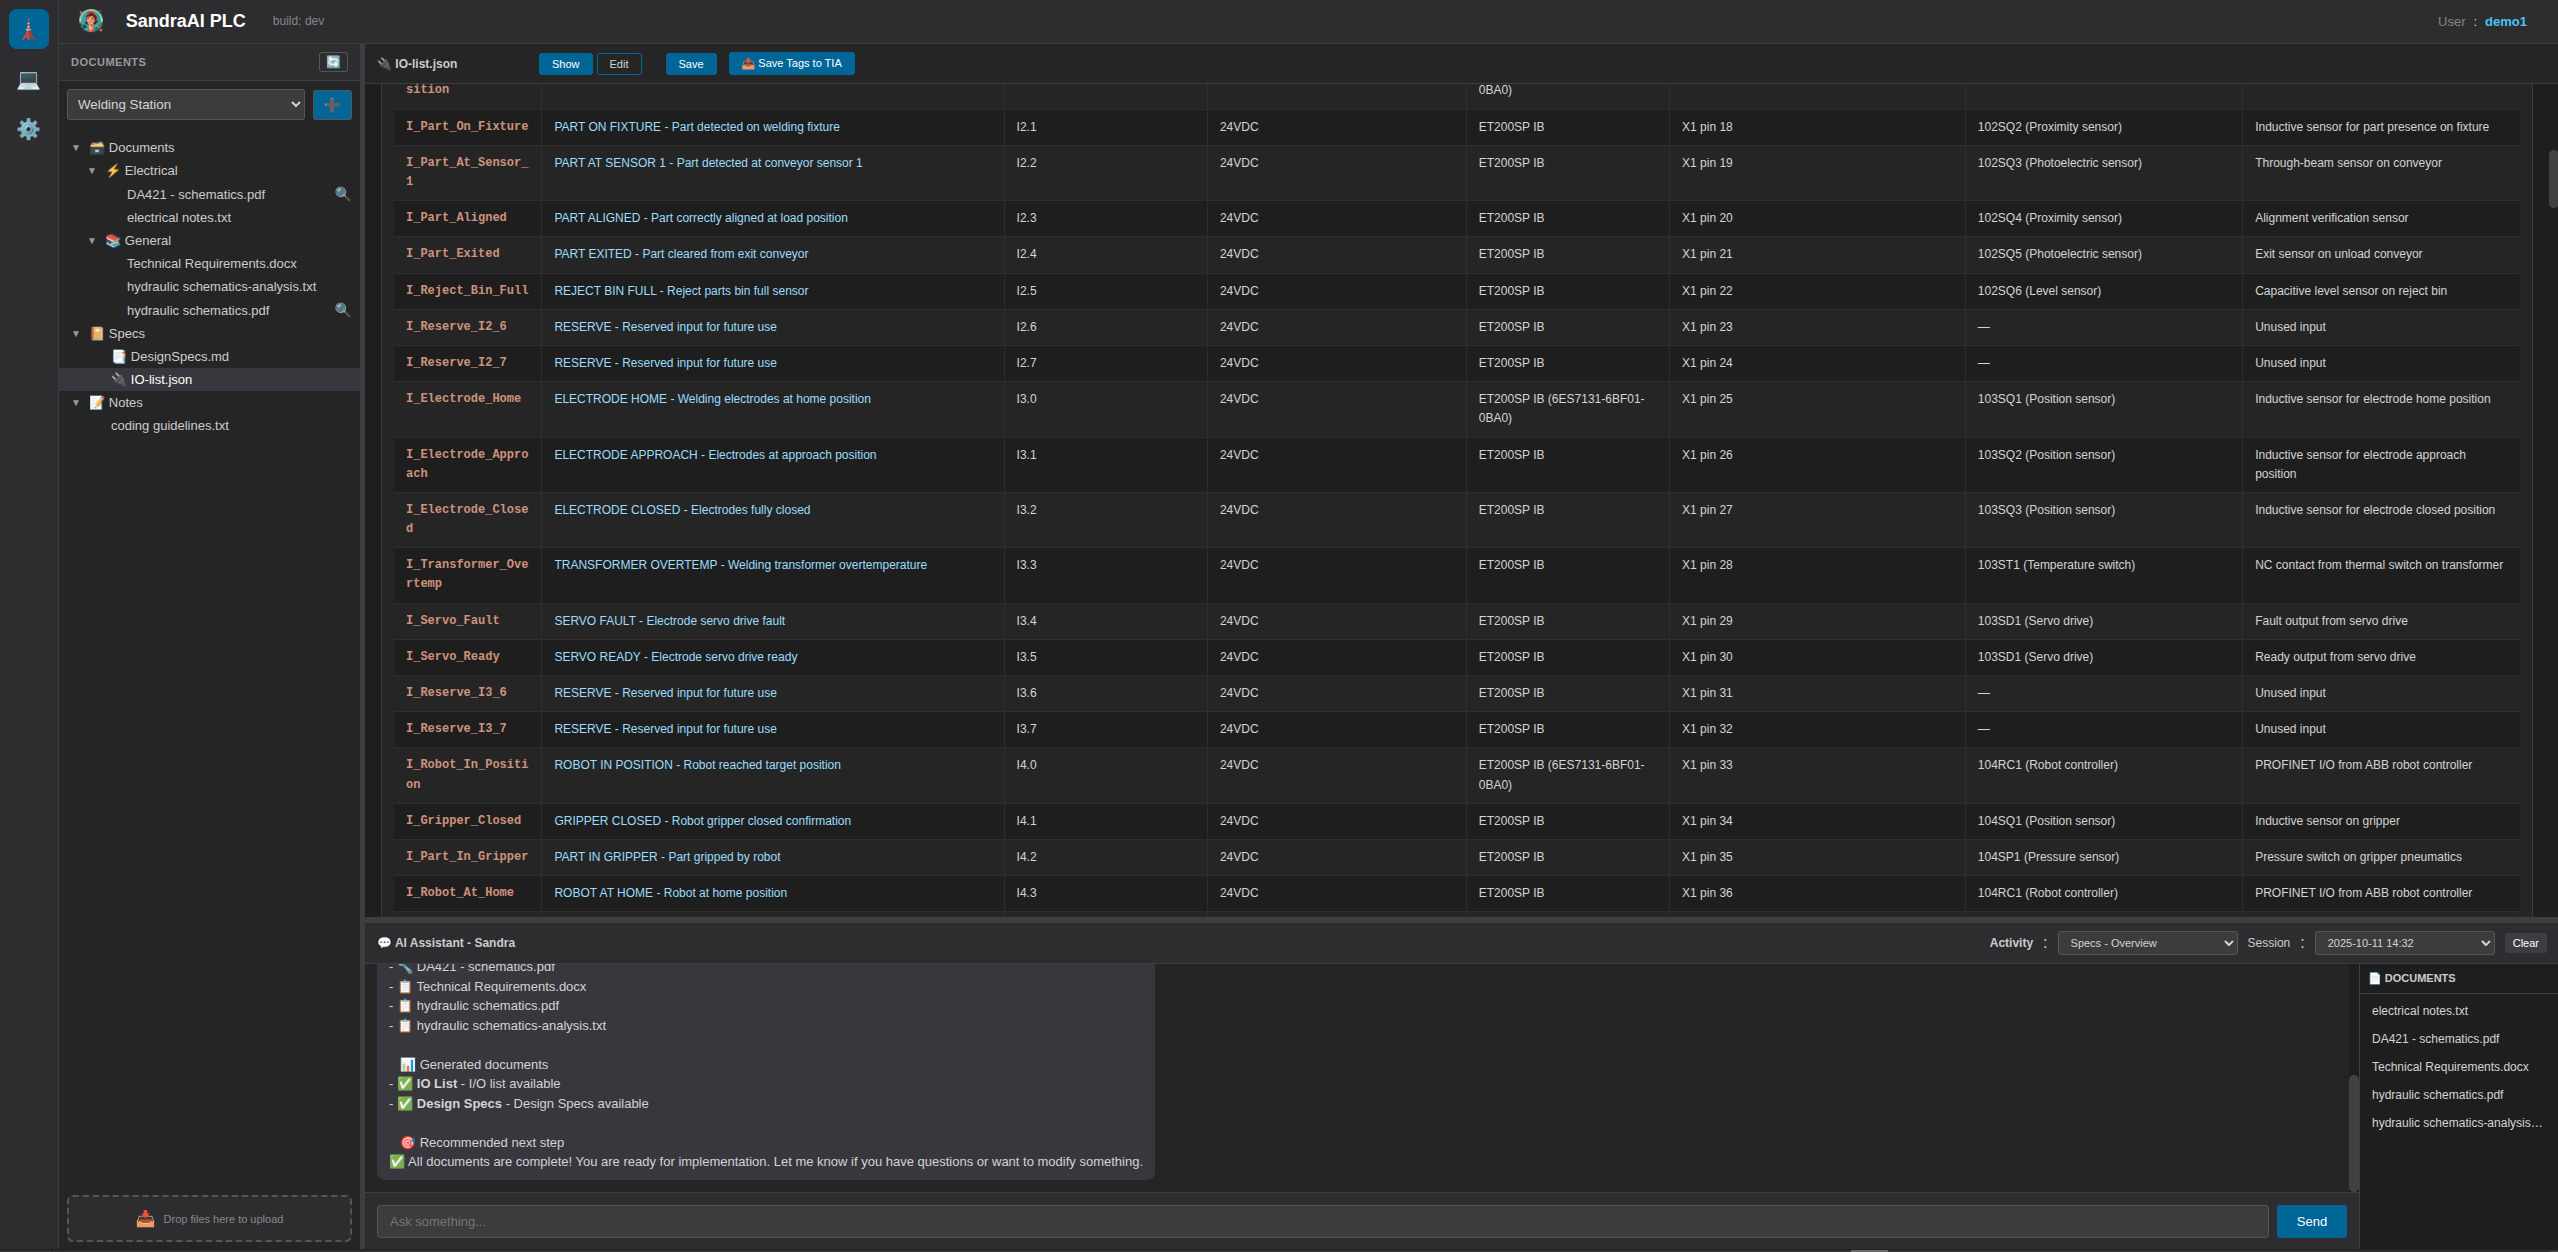Click the Ask something input field

pyautogui.click(x=1321, y=1221)
